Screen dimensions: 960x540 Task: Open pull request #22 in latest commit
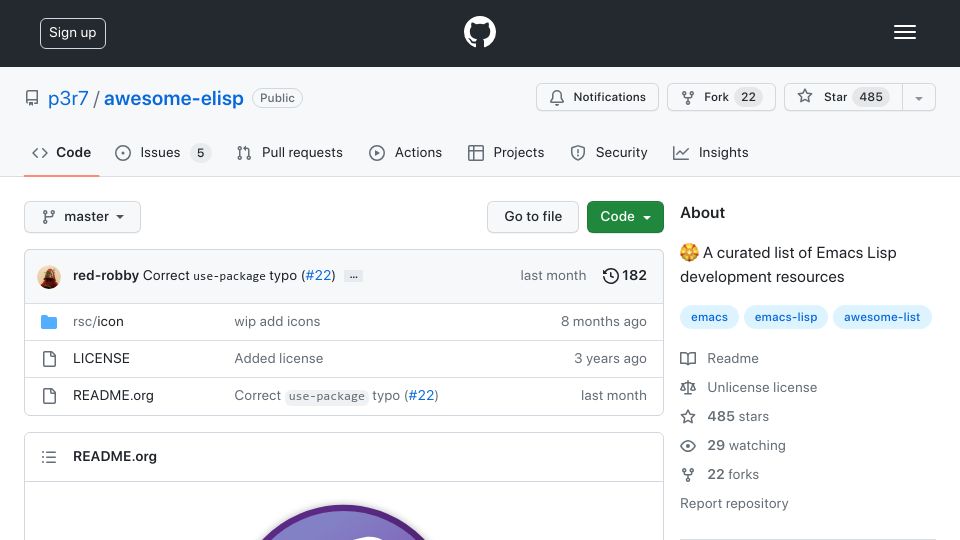pyautogui.click(x=318, y=276)
